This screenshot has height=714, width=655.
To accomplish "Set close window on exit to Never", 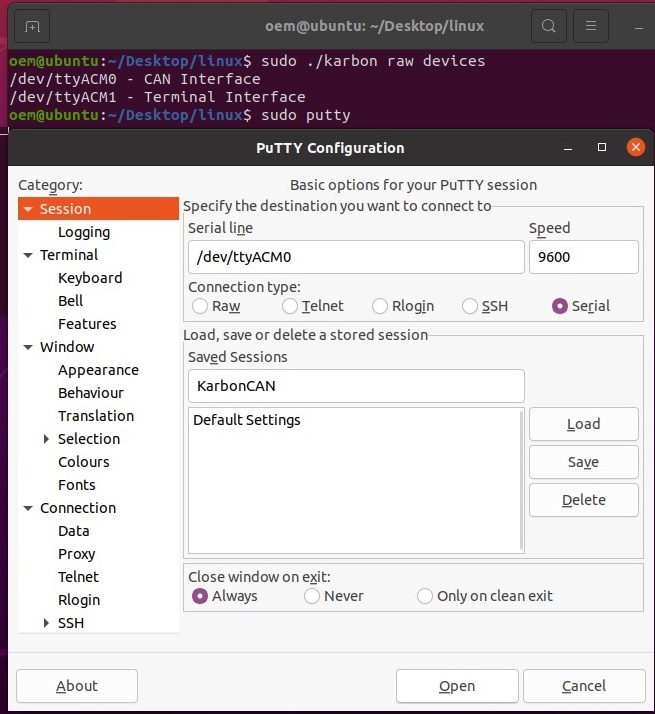I will 312,596.
